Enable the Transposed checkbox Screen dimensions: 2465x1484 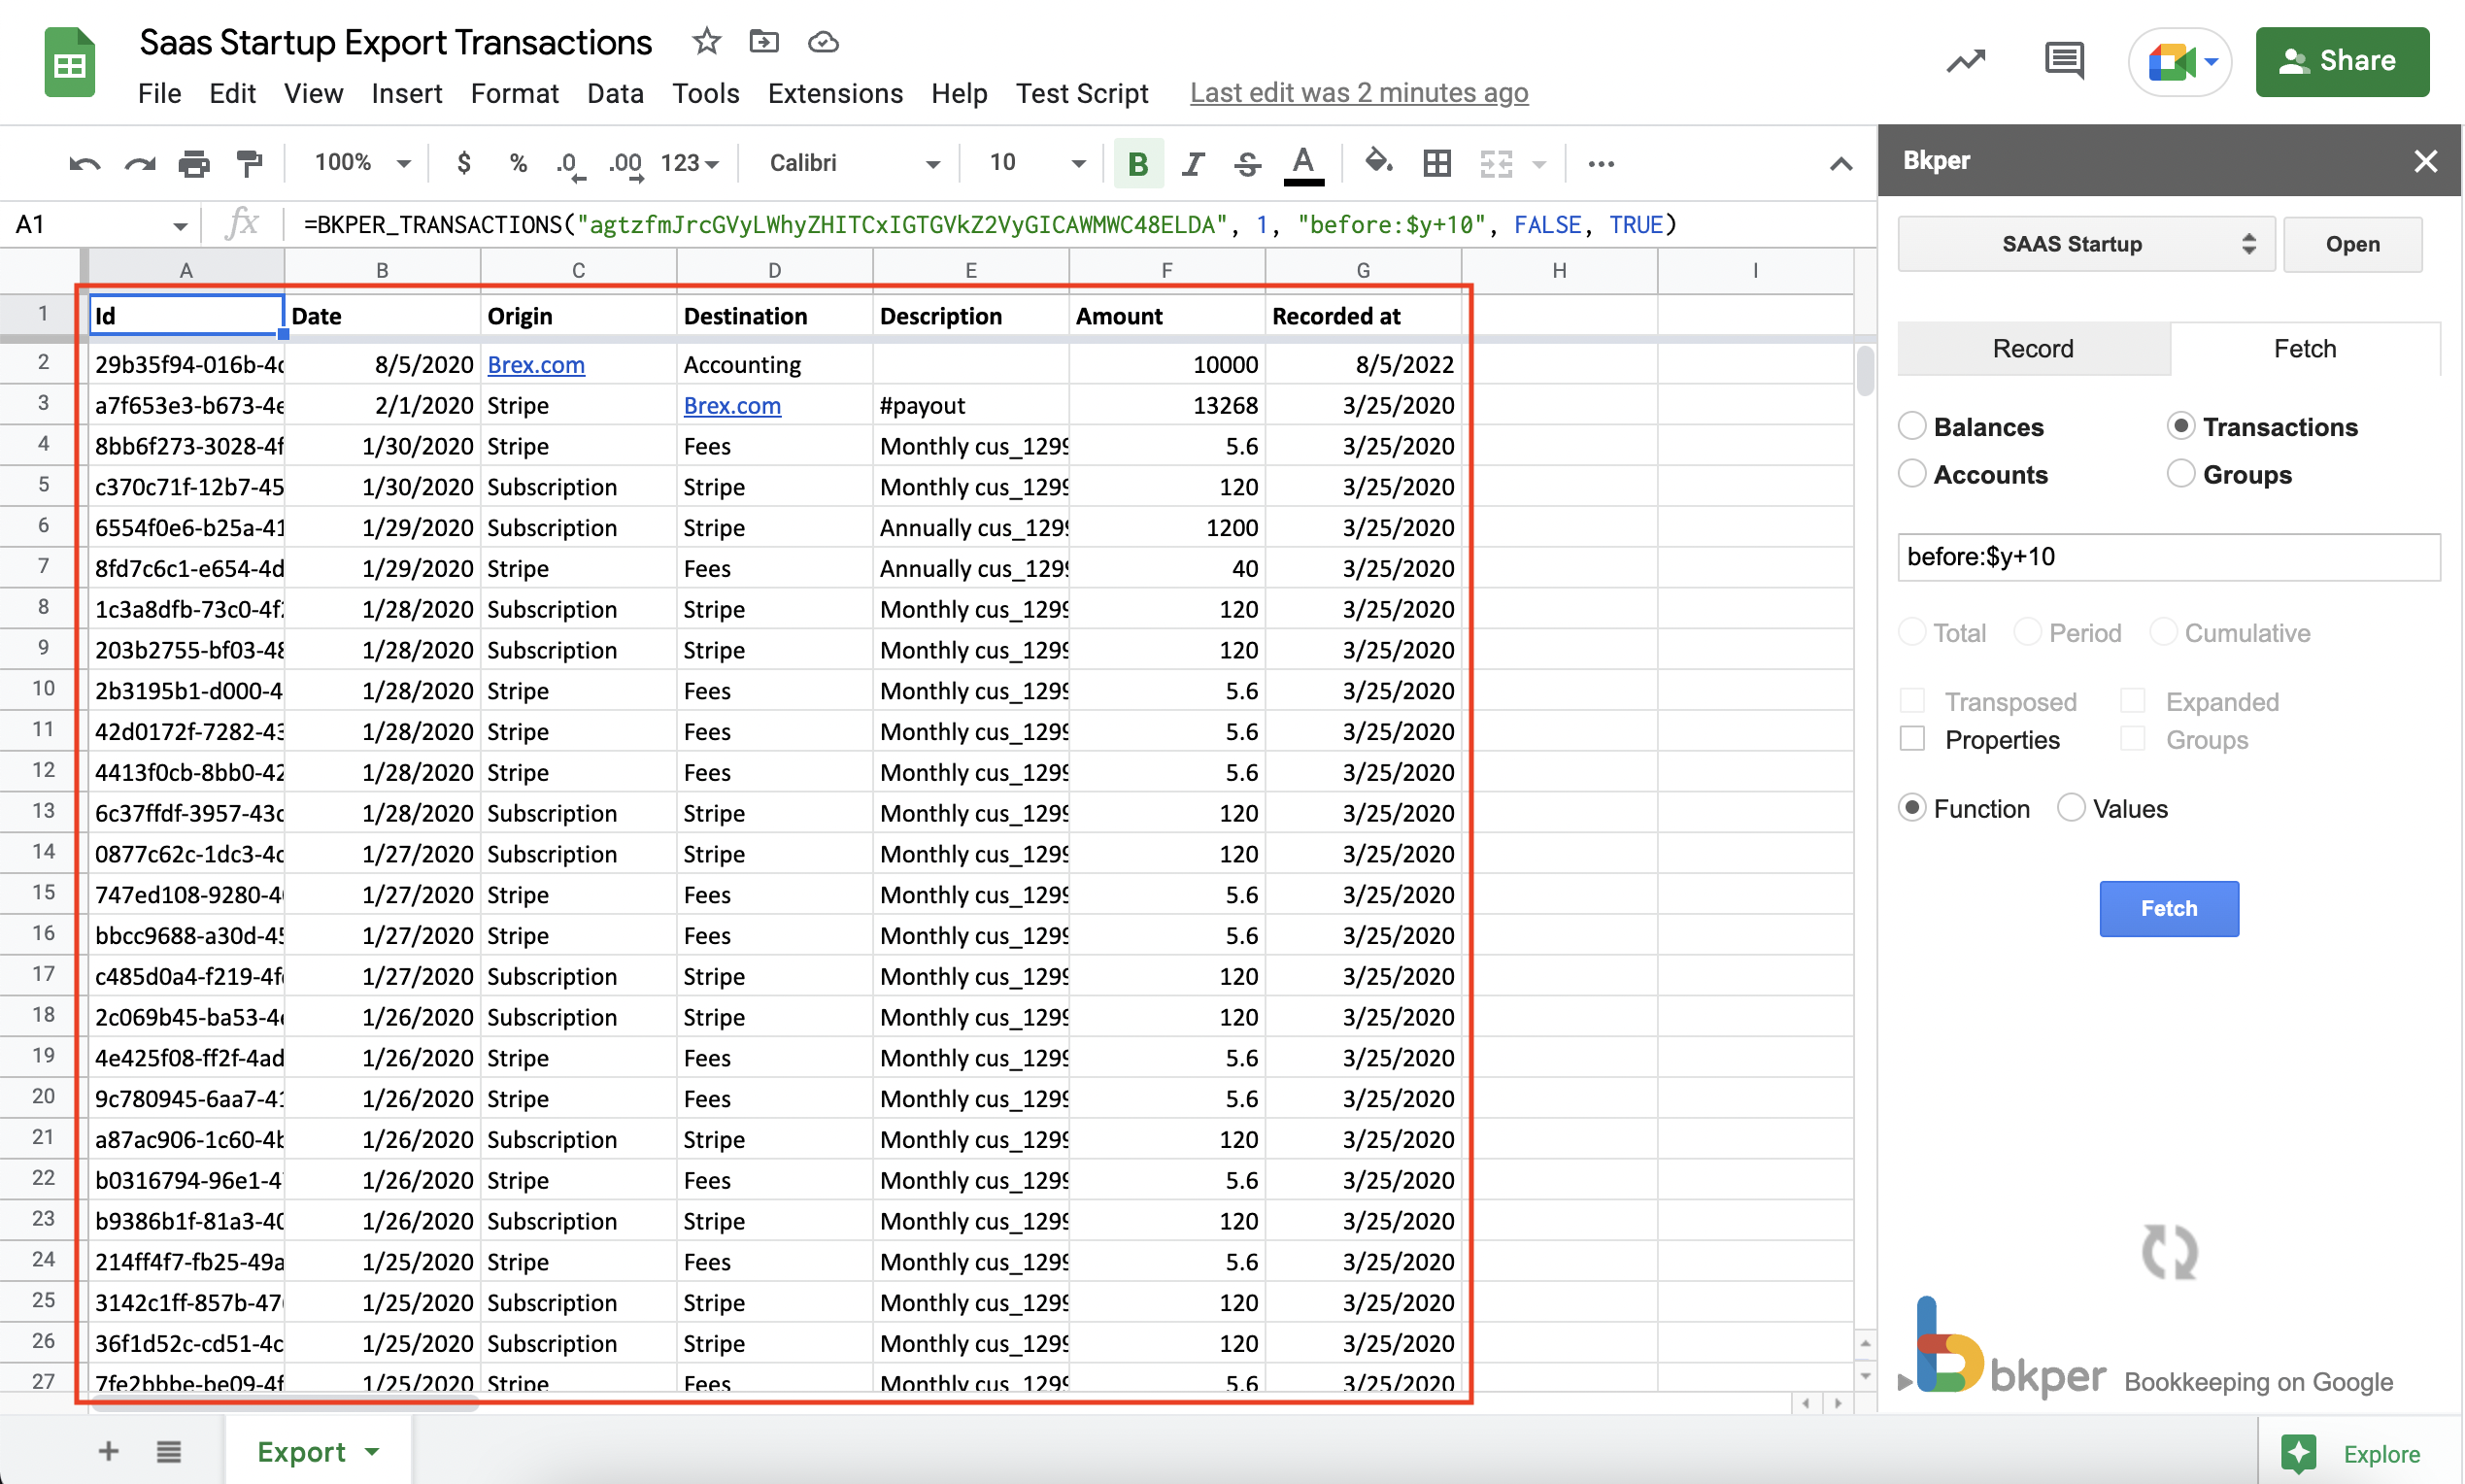point(1913,700)
